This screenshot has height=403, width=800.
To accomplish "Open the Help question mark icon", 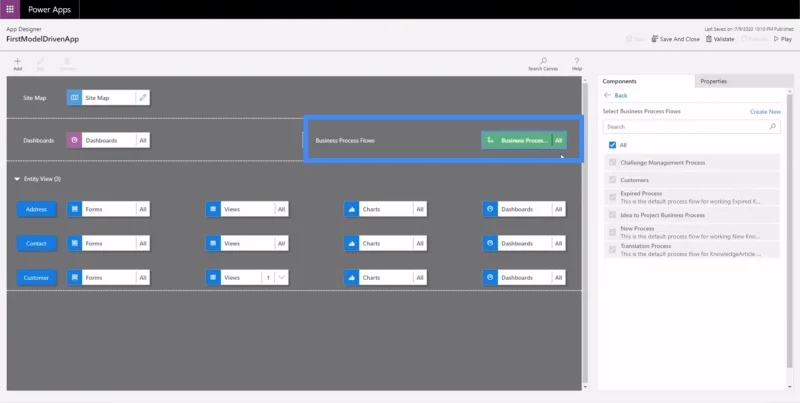I will [x=577, y=61].
